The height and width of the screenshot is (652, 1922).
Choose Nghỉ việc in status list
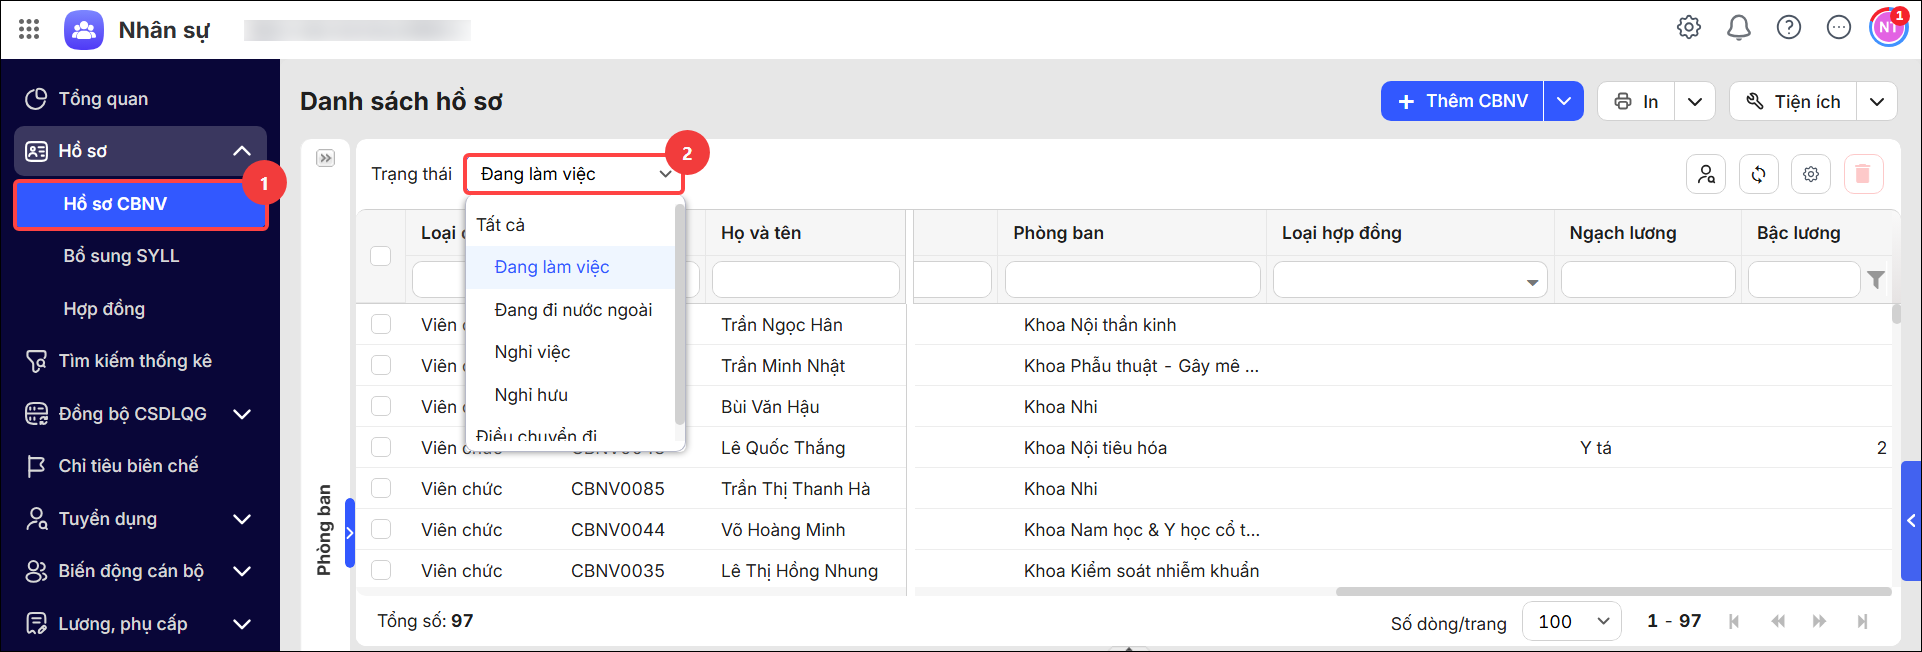pyautogui.click(x=532, y=352)
